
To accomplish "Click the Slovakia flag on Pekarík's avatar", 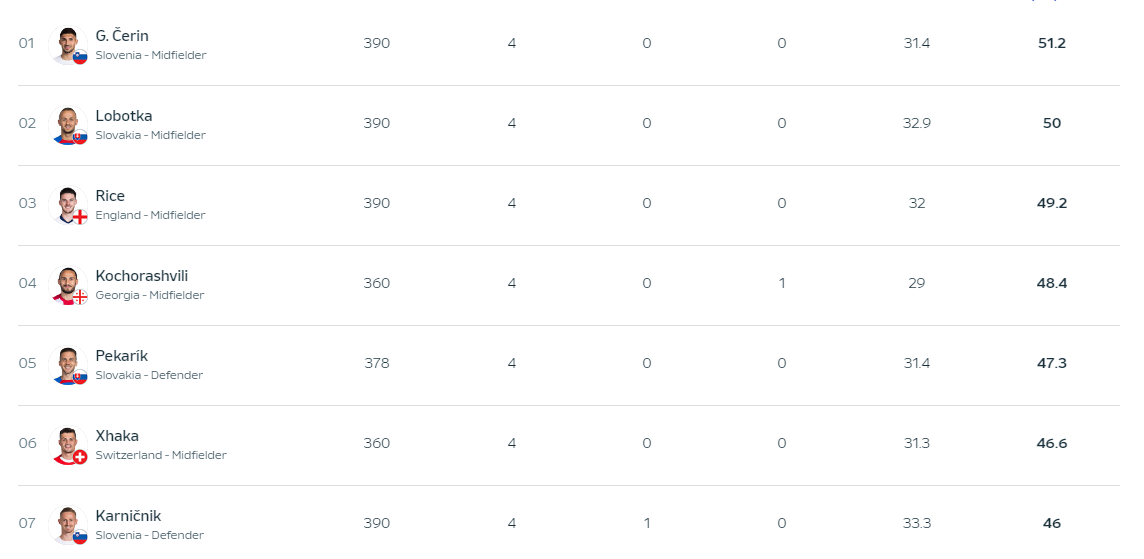I will [80, 377].
